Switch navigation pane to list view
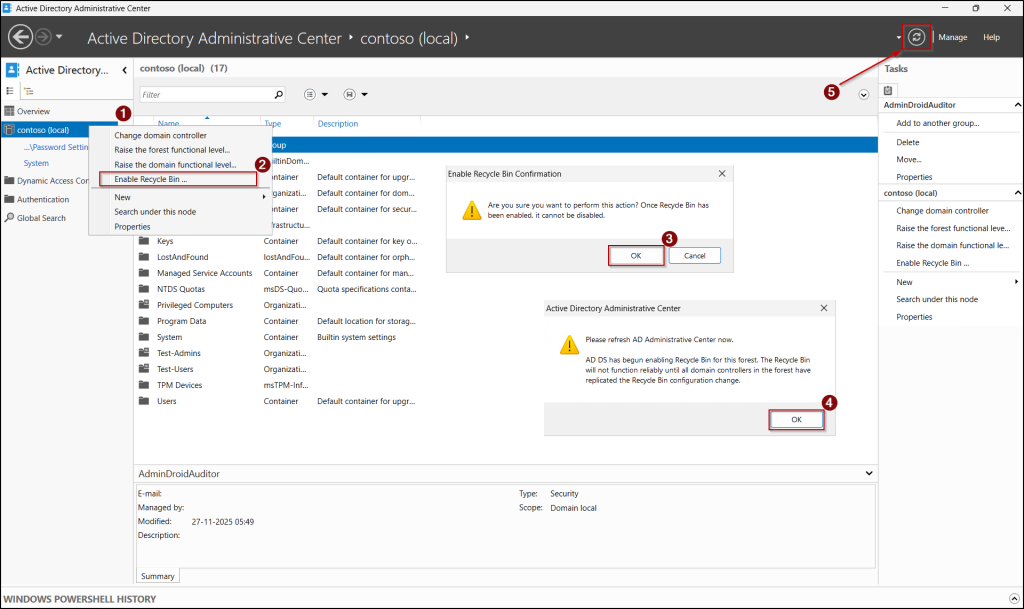Image resolution: width=1024 pixels, height=609 pixels. (x=11, y=91)
